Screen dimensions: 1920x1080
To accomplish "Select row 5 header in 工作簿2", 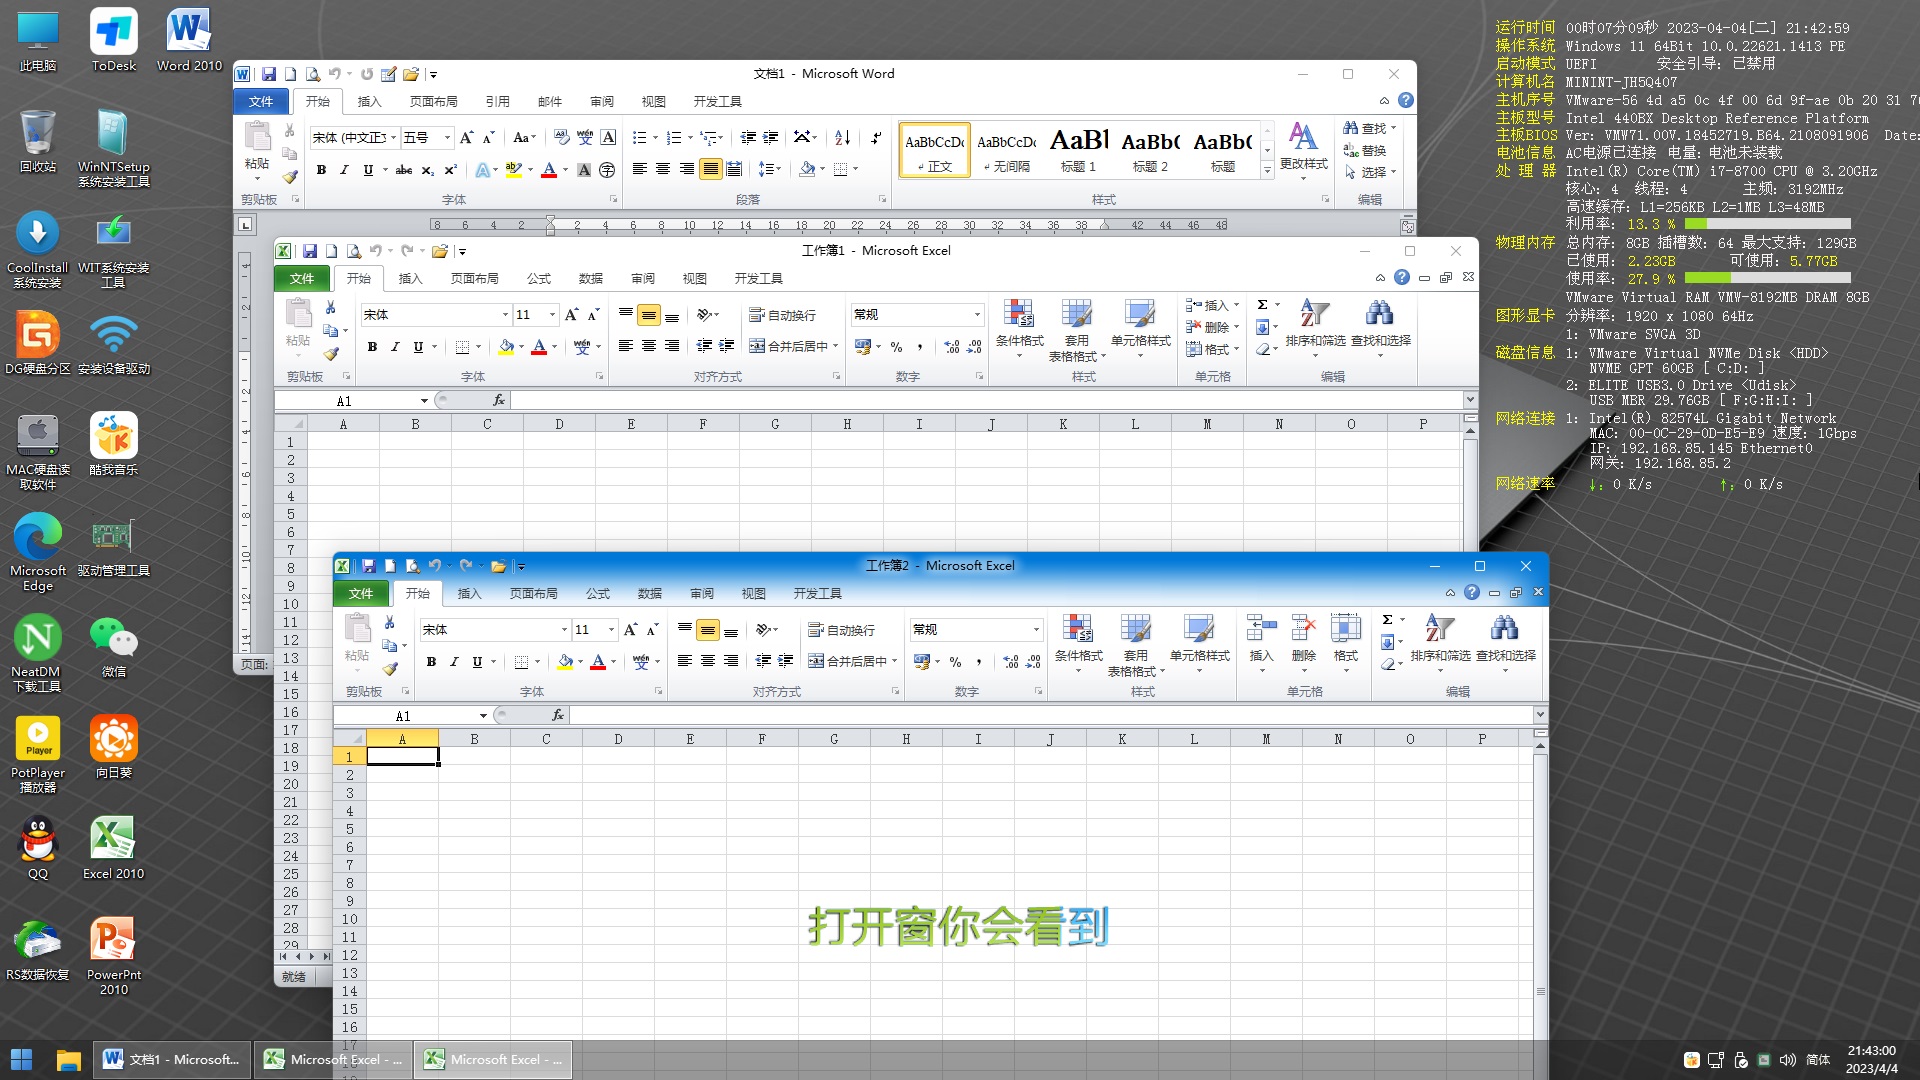I will tap(349, 828).
